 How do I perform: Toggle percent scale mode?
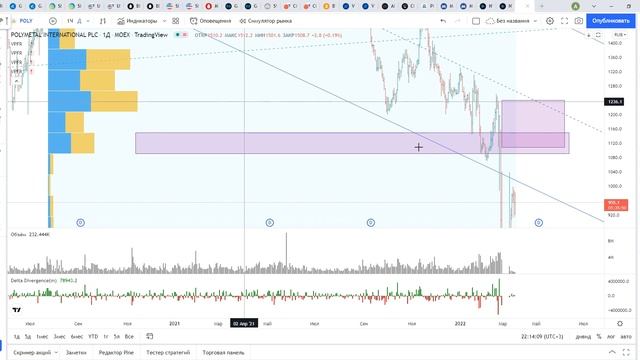tap(599, 337)
